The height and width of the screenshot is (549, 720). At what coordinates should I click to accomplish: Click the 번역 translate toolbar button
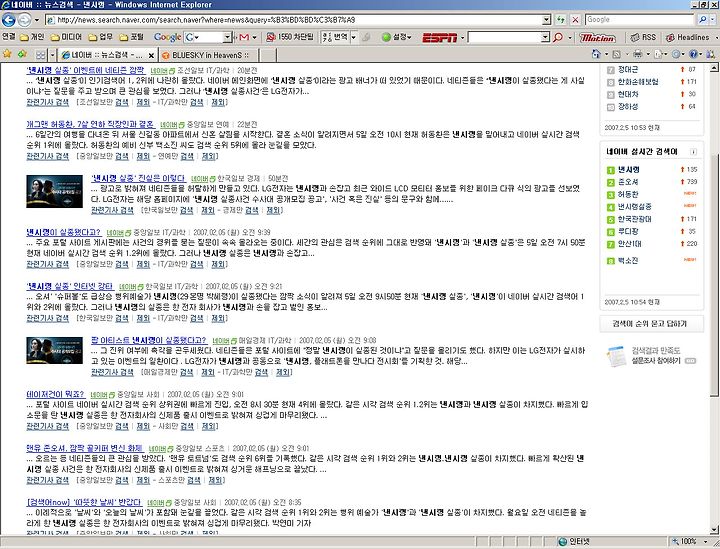click(335, 37)
